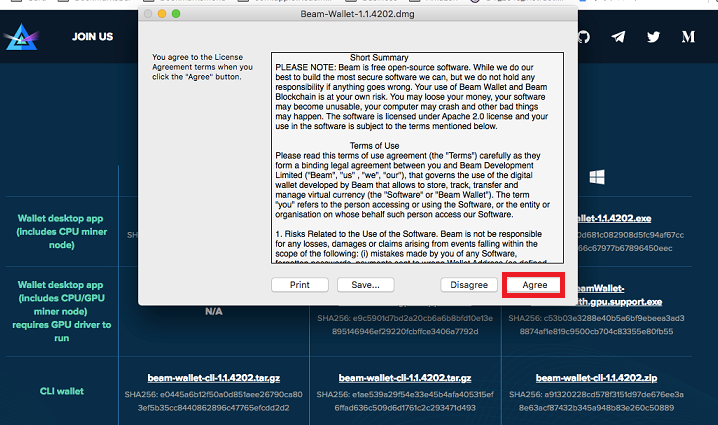
Task: Click the Beam logo on website
Action: [x=21, y=37]
